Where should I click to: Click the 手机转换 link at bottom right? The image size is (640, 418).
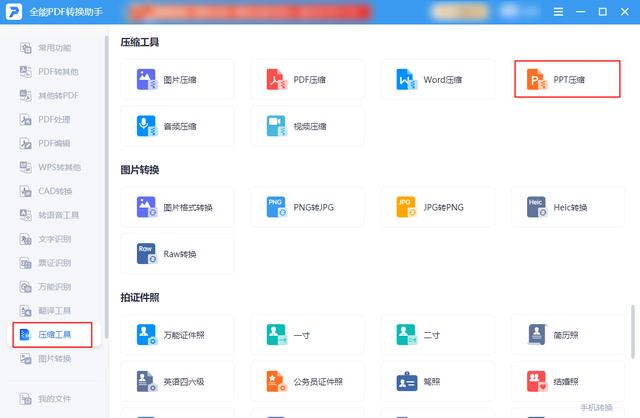click(x=596, y=407)
